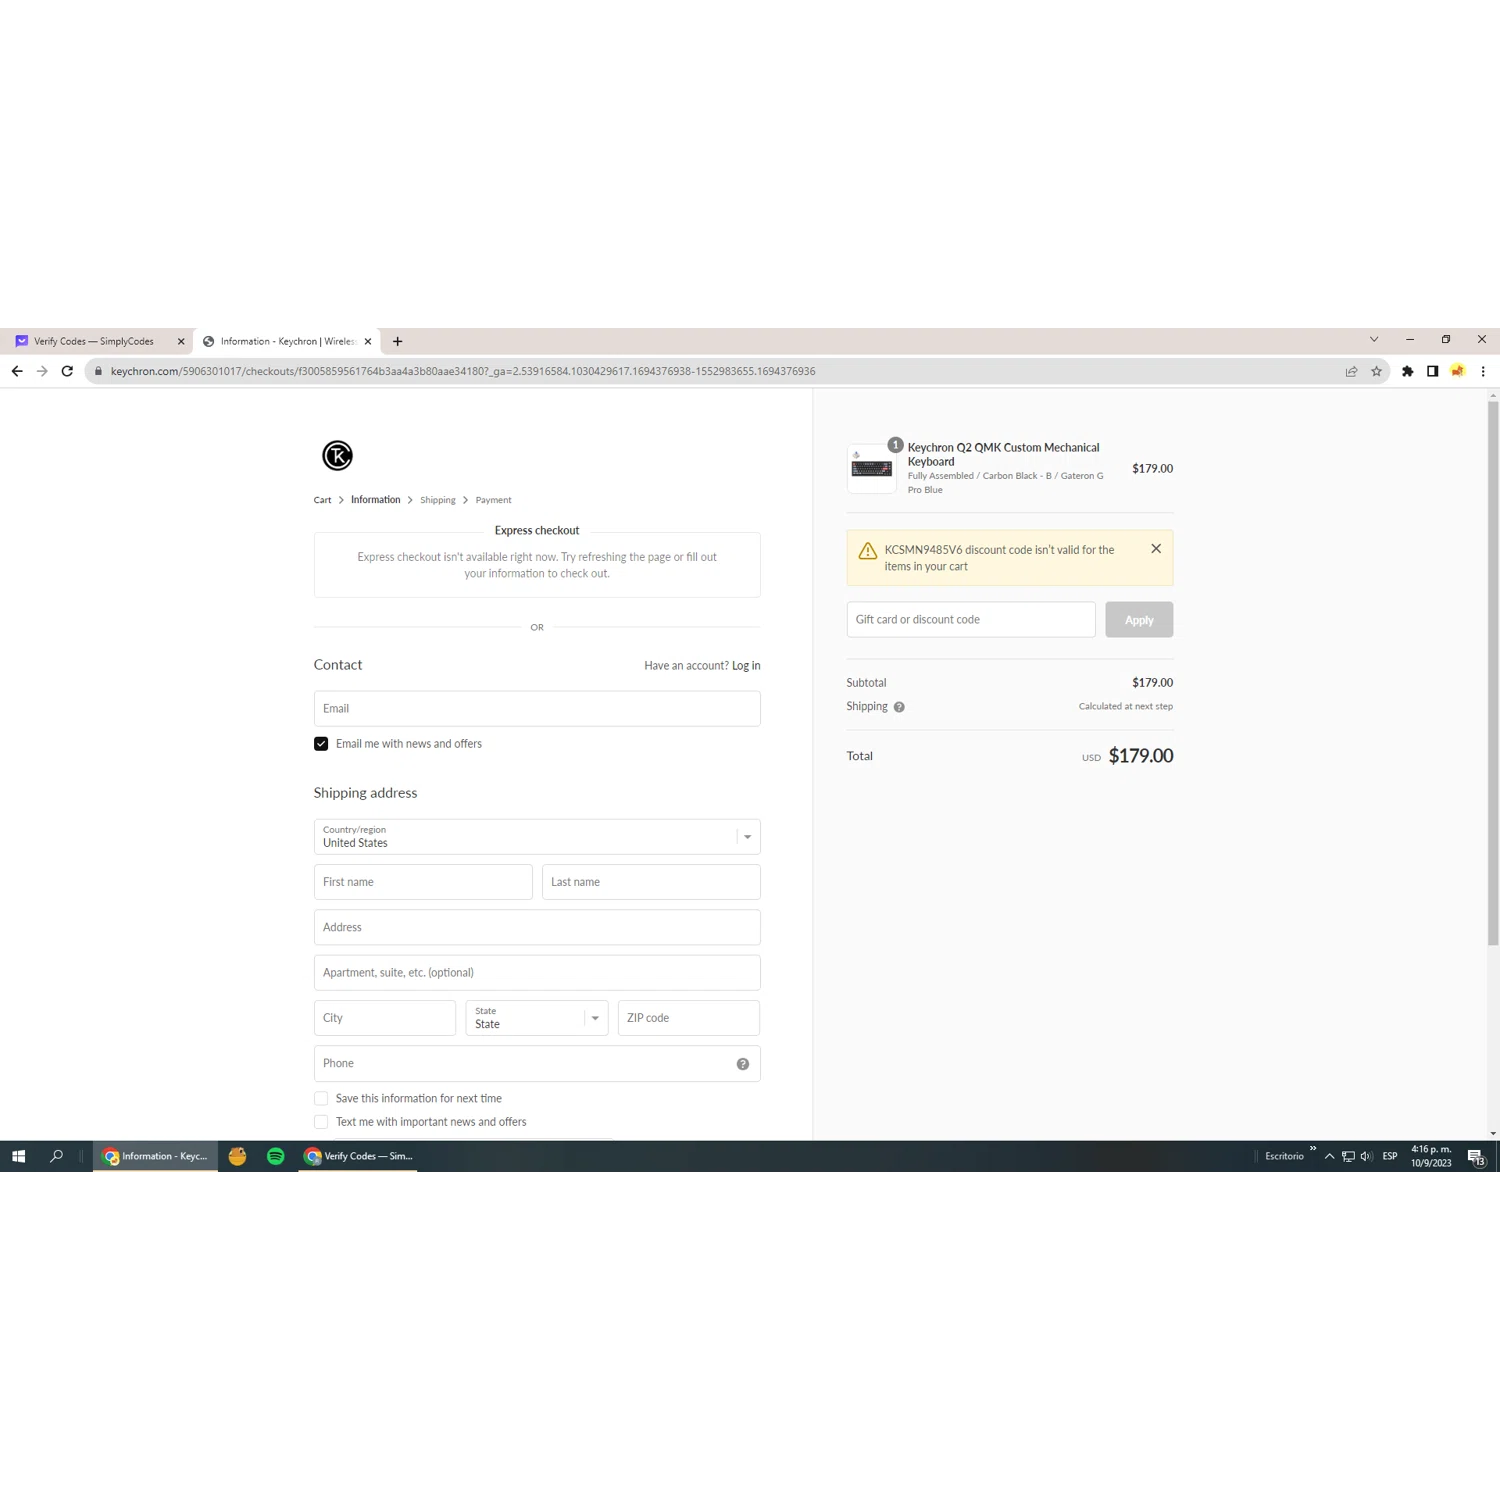The height and width of the screenshot is (1500, 1500).
Task: Click the Log in link
Action: 746,666
